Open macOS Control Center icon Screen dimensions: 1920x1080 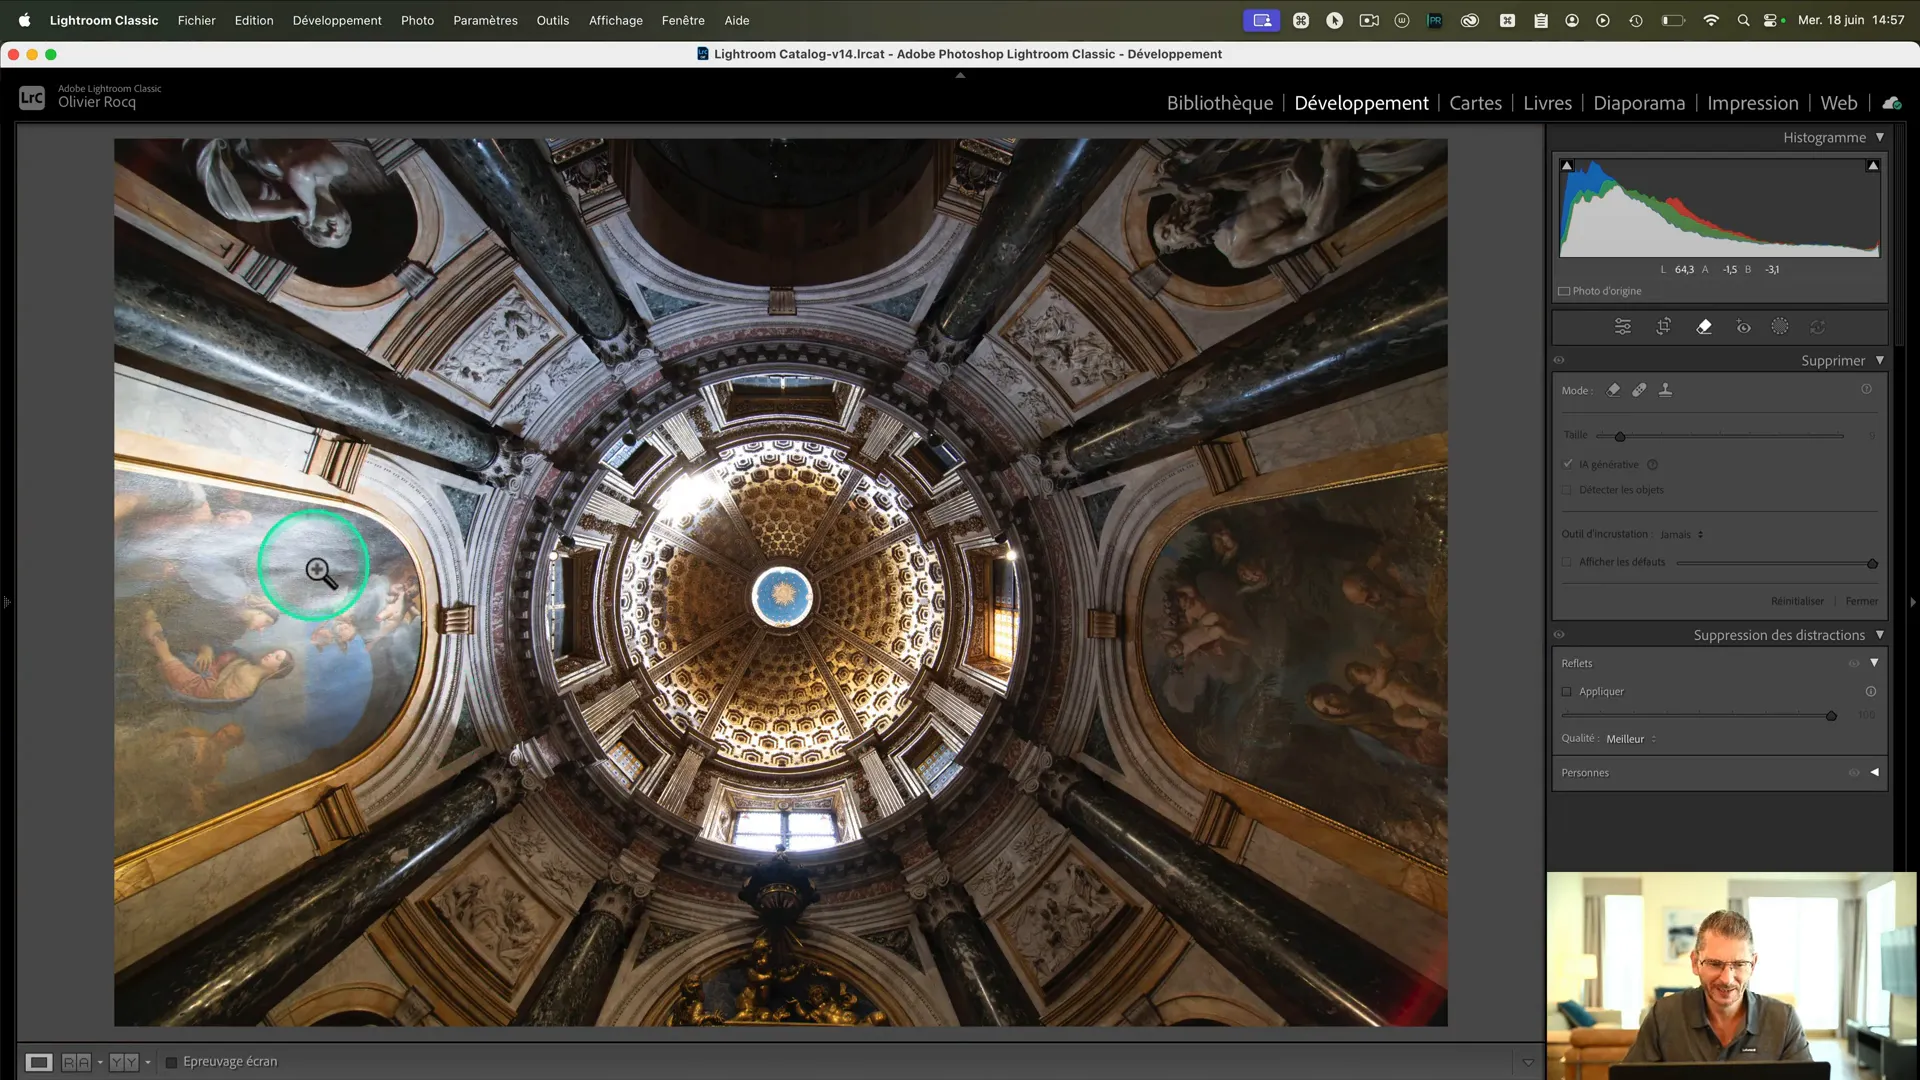1770,20
